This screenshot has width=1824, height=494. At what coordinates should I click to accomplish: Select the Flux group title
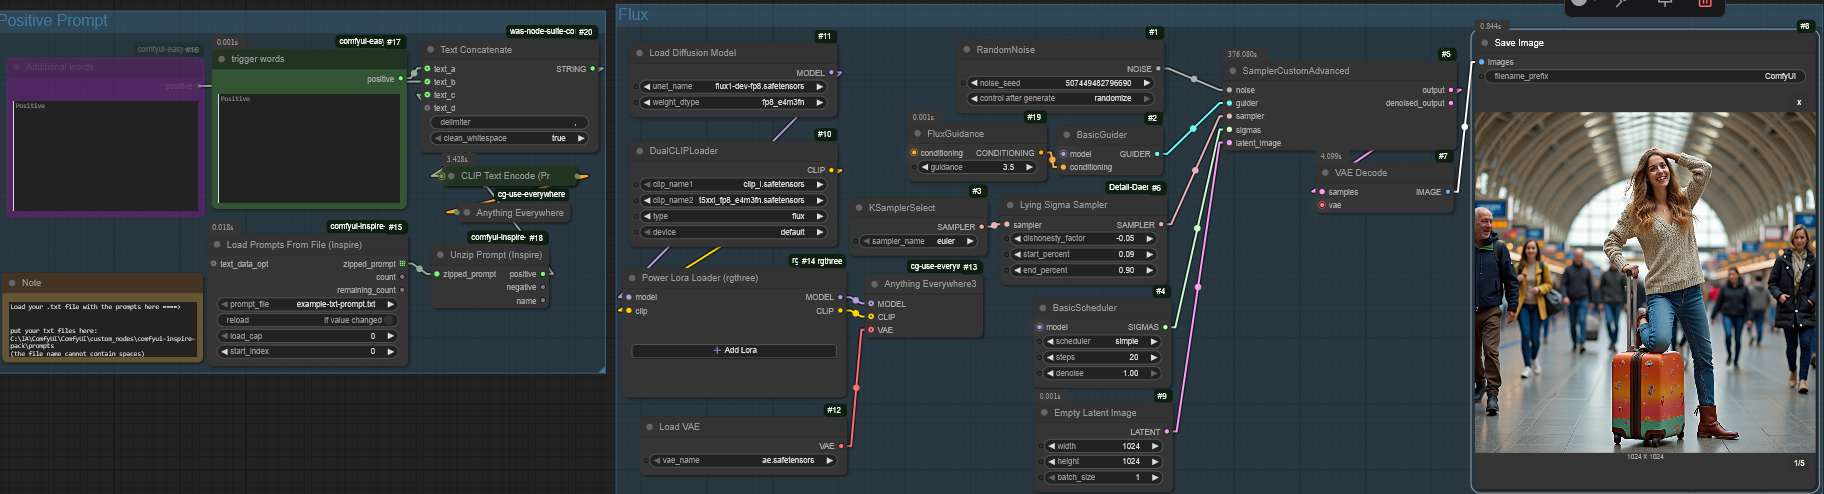633,15
